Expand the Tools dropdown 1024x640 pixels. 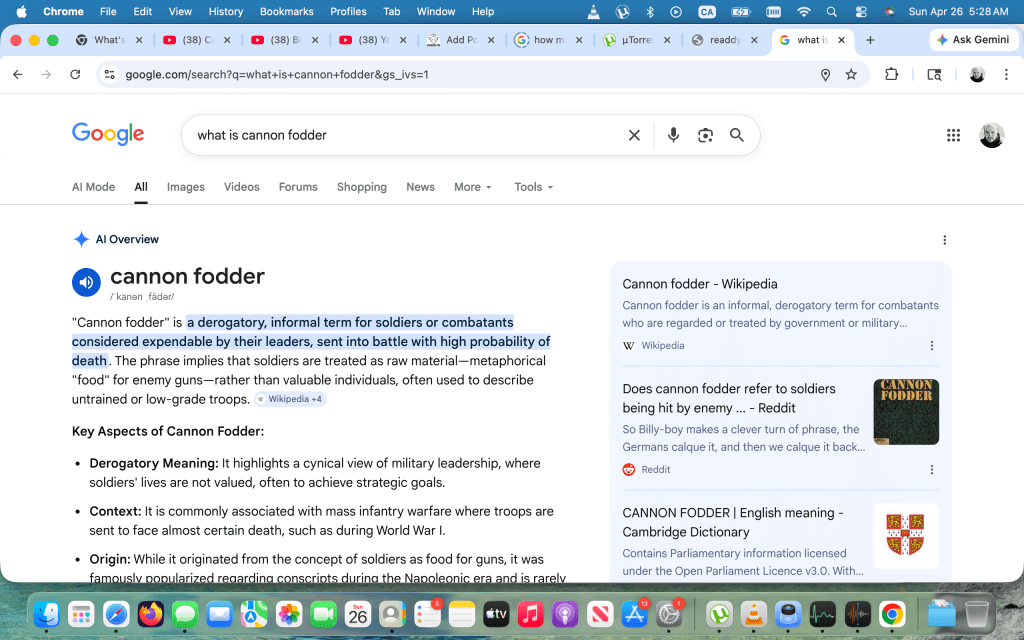[533, 187]
